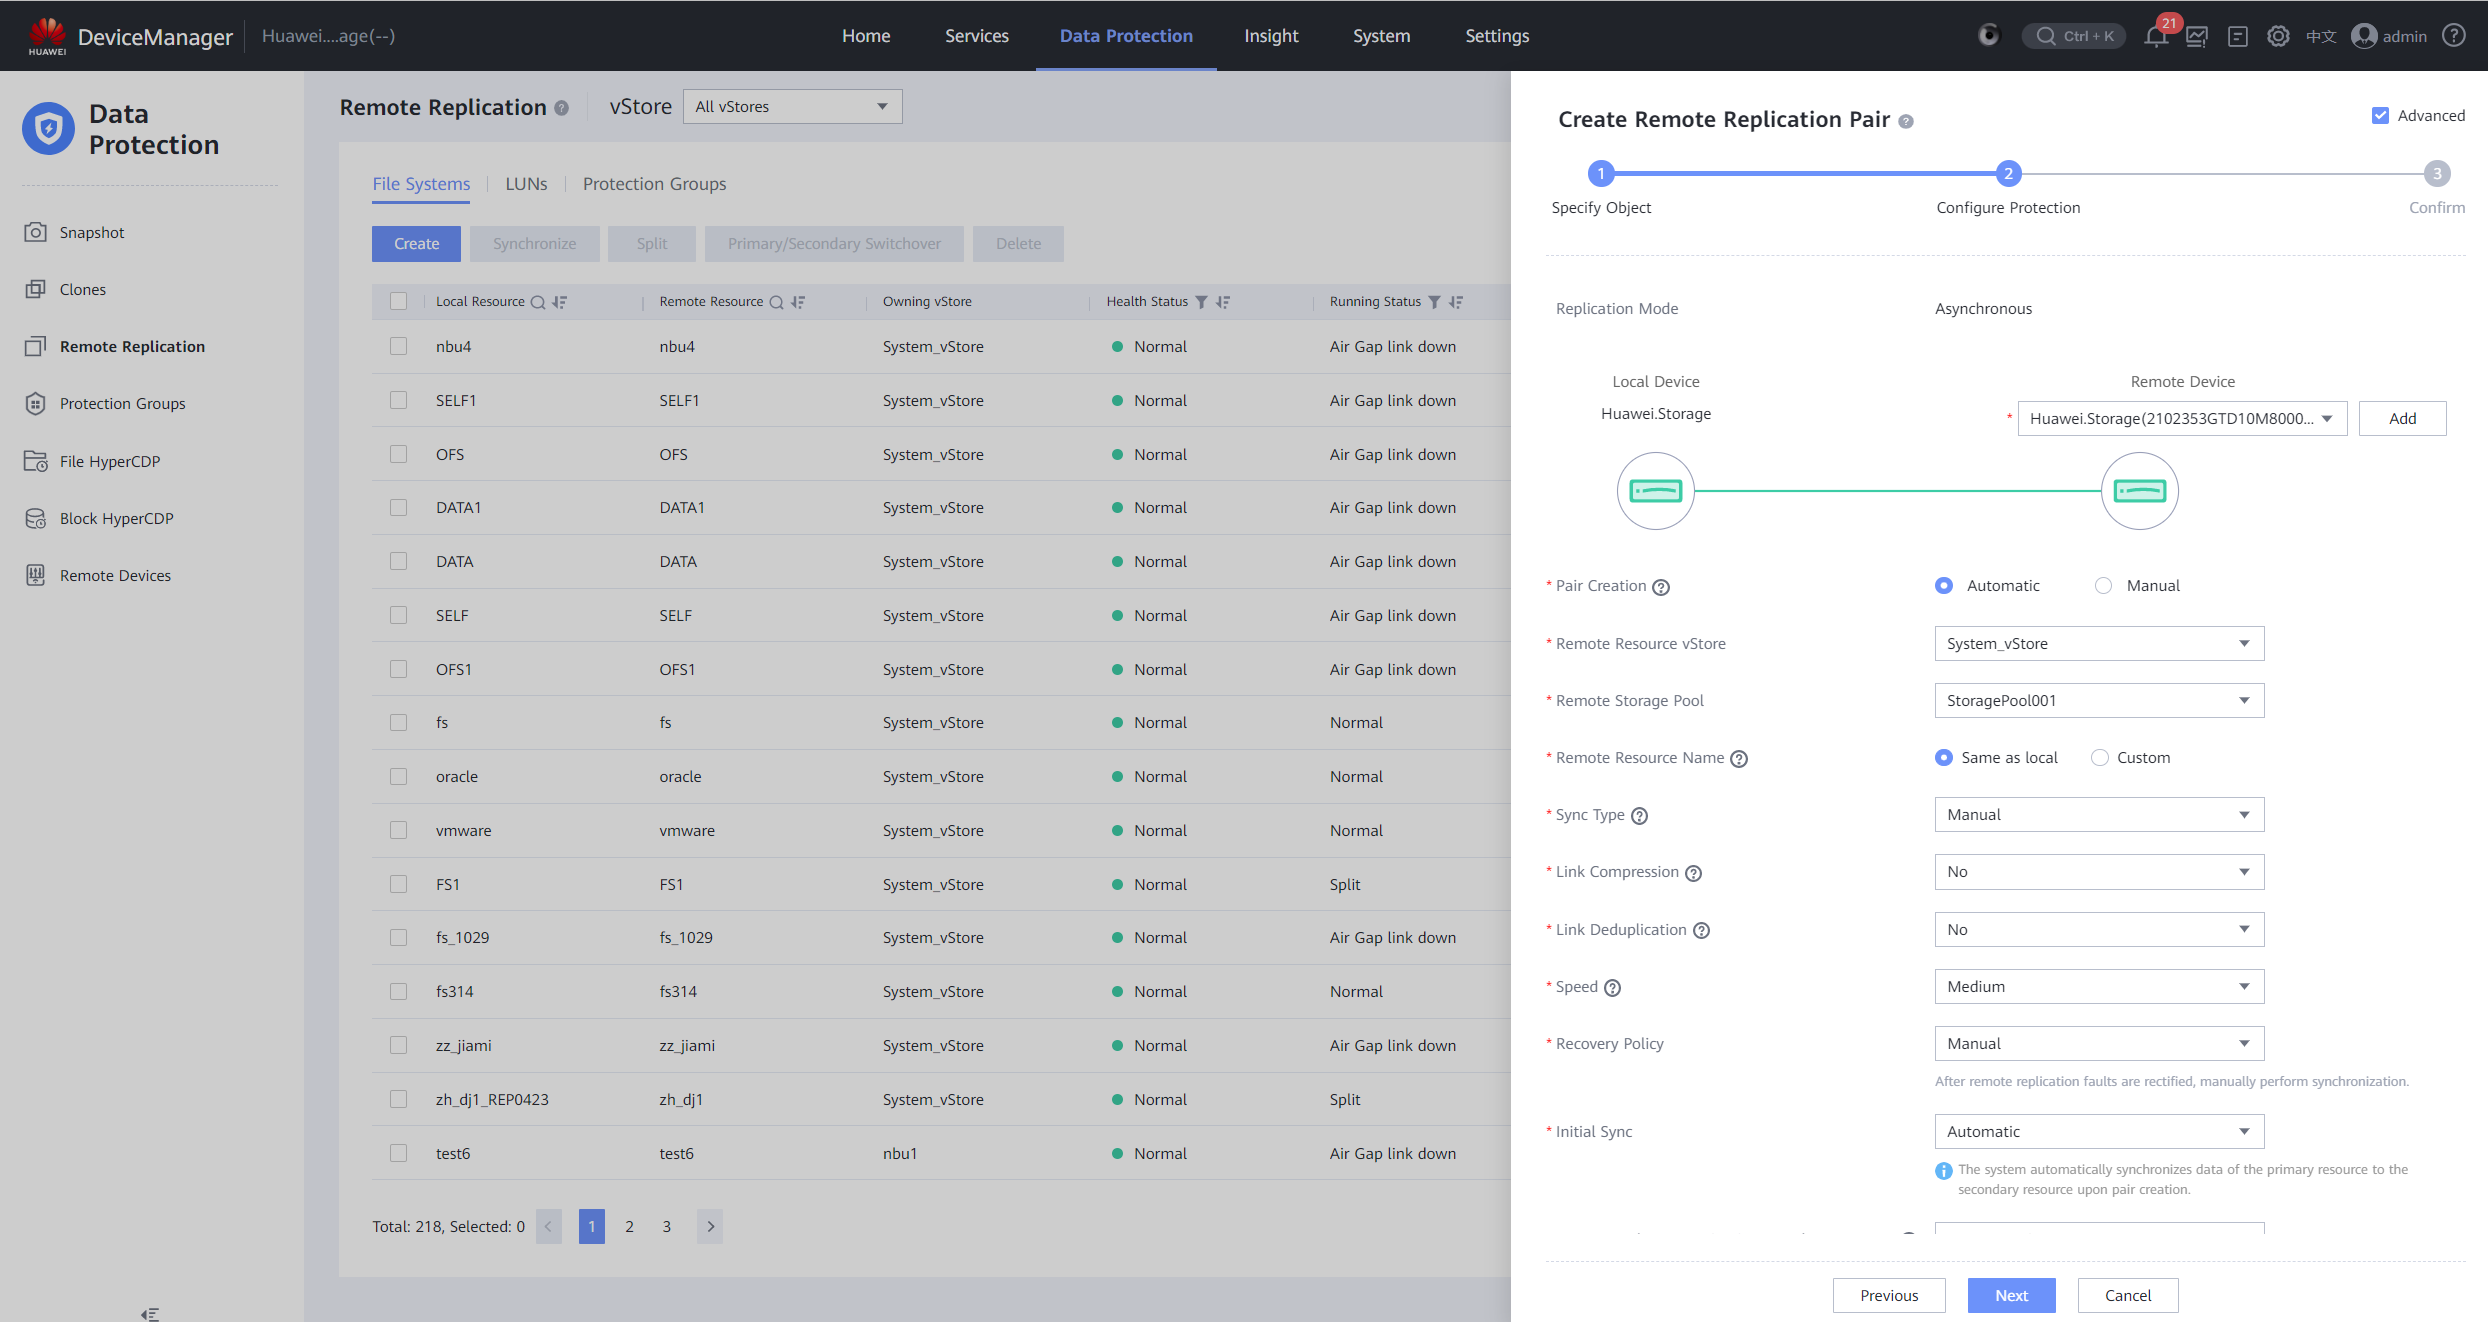Click Local Resource search magnifier icon
Image resolution: width=2488 pixels, height=1322 pixels.
click(x=537, y=302)
